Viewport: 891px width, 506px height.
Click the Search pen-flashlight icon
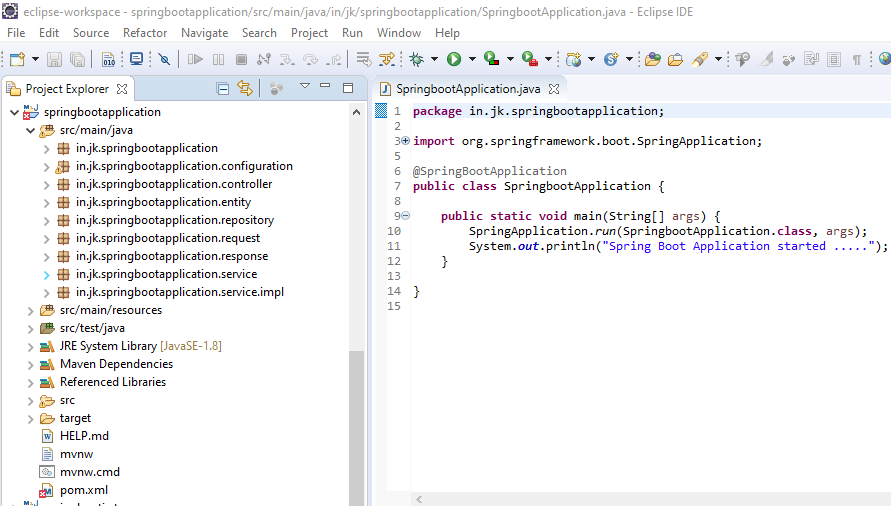pyautogui.click(x=700, y=59)
